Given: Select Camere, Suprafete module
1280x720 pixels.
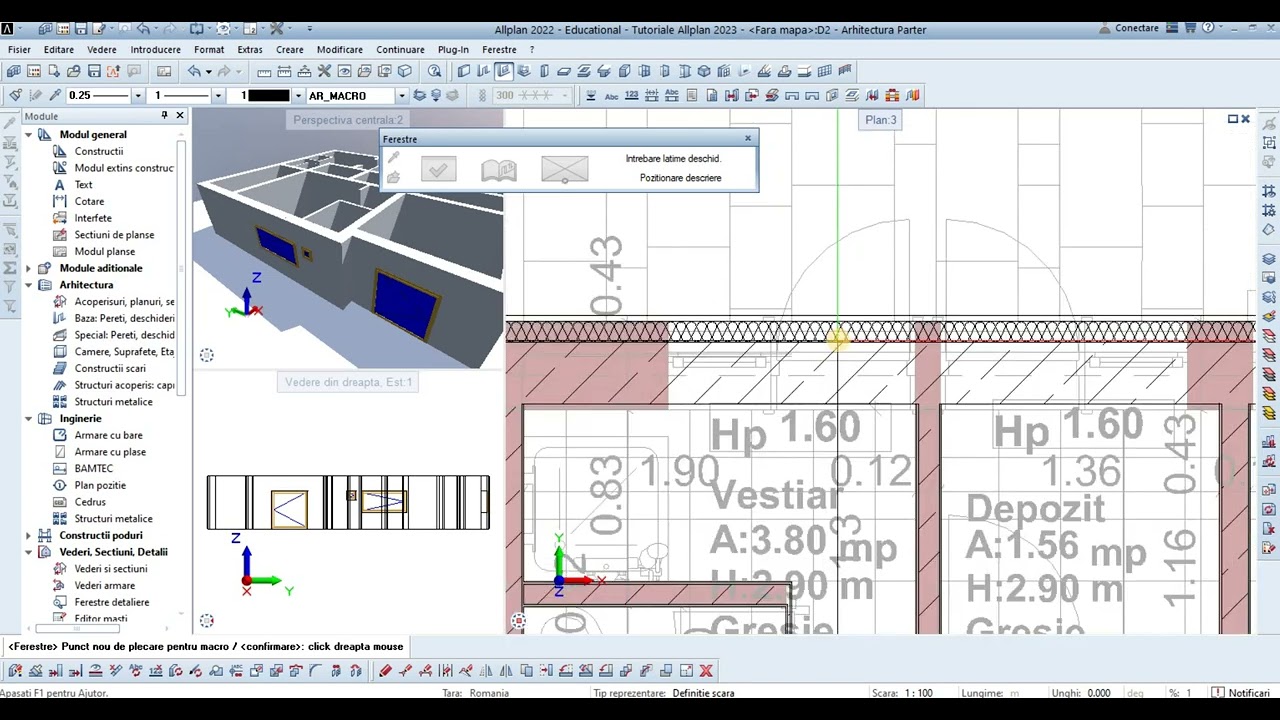Looking at the screenshot, I should coord(124,352).
